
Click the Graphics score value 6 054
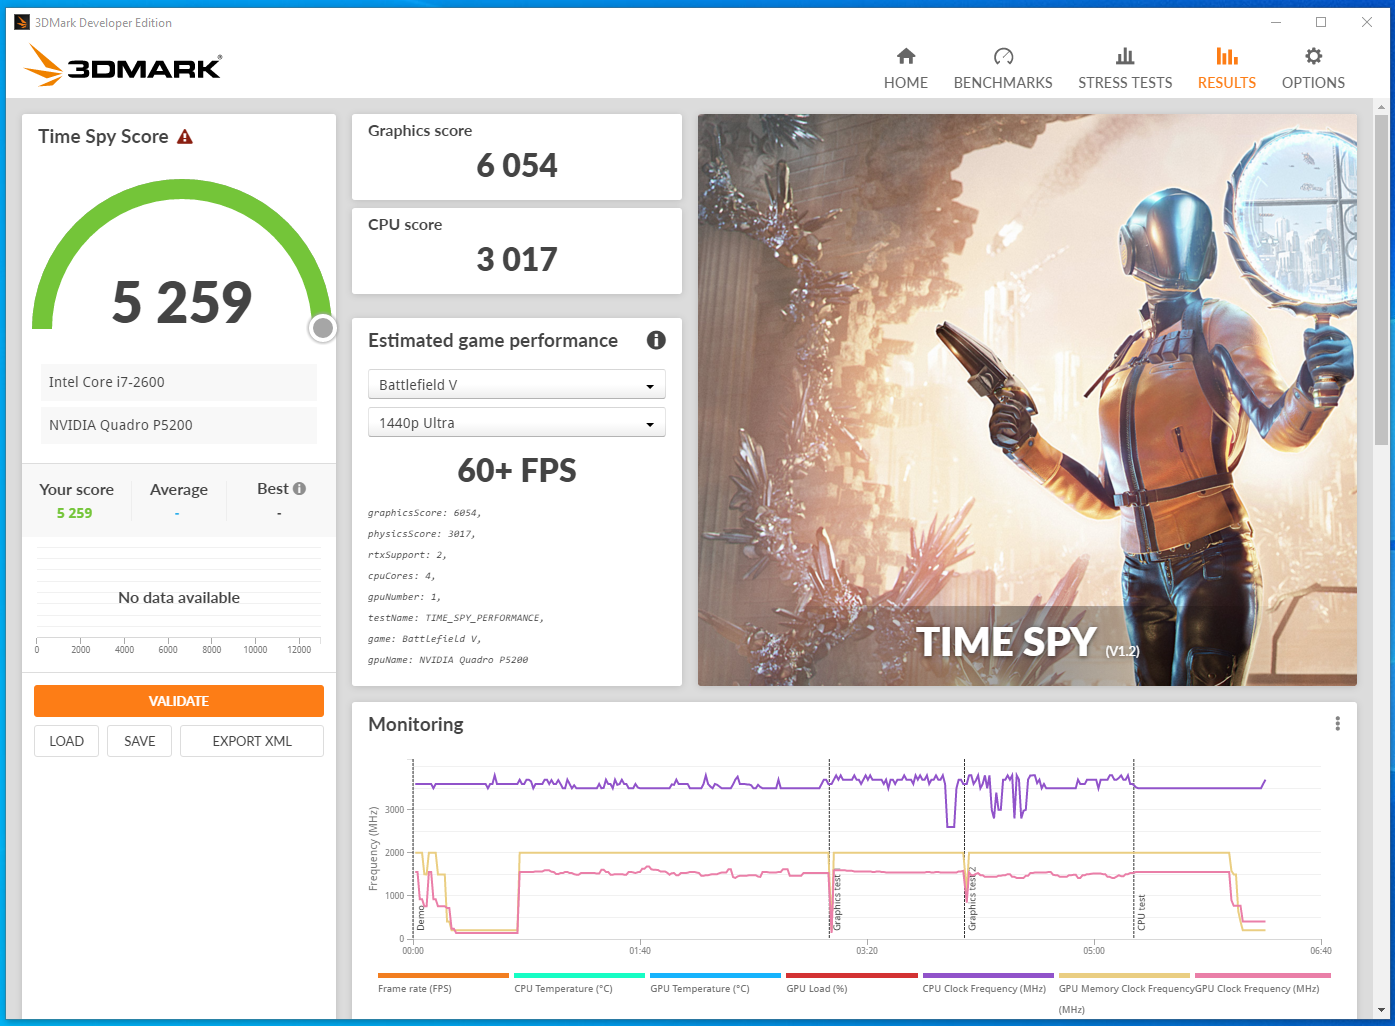(x=517, y=165)
